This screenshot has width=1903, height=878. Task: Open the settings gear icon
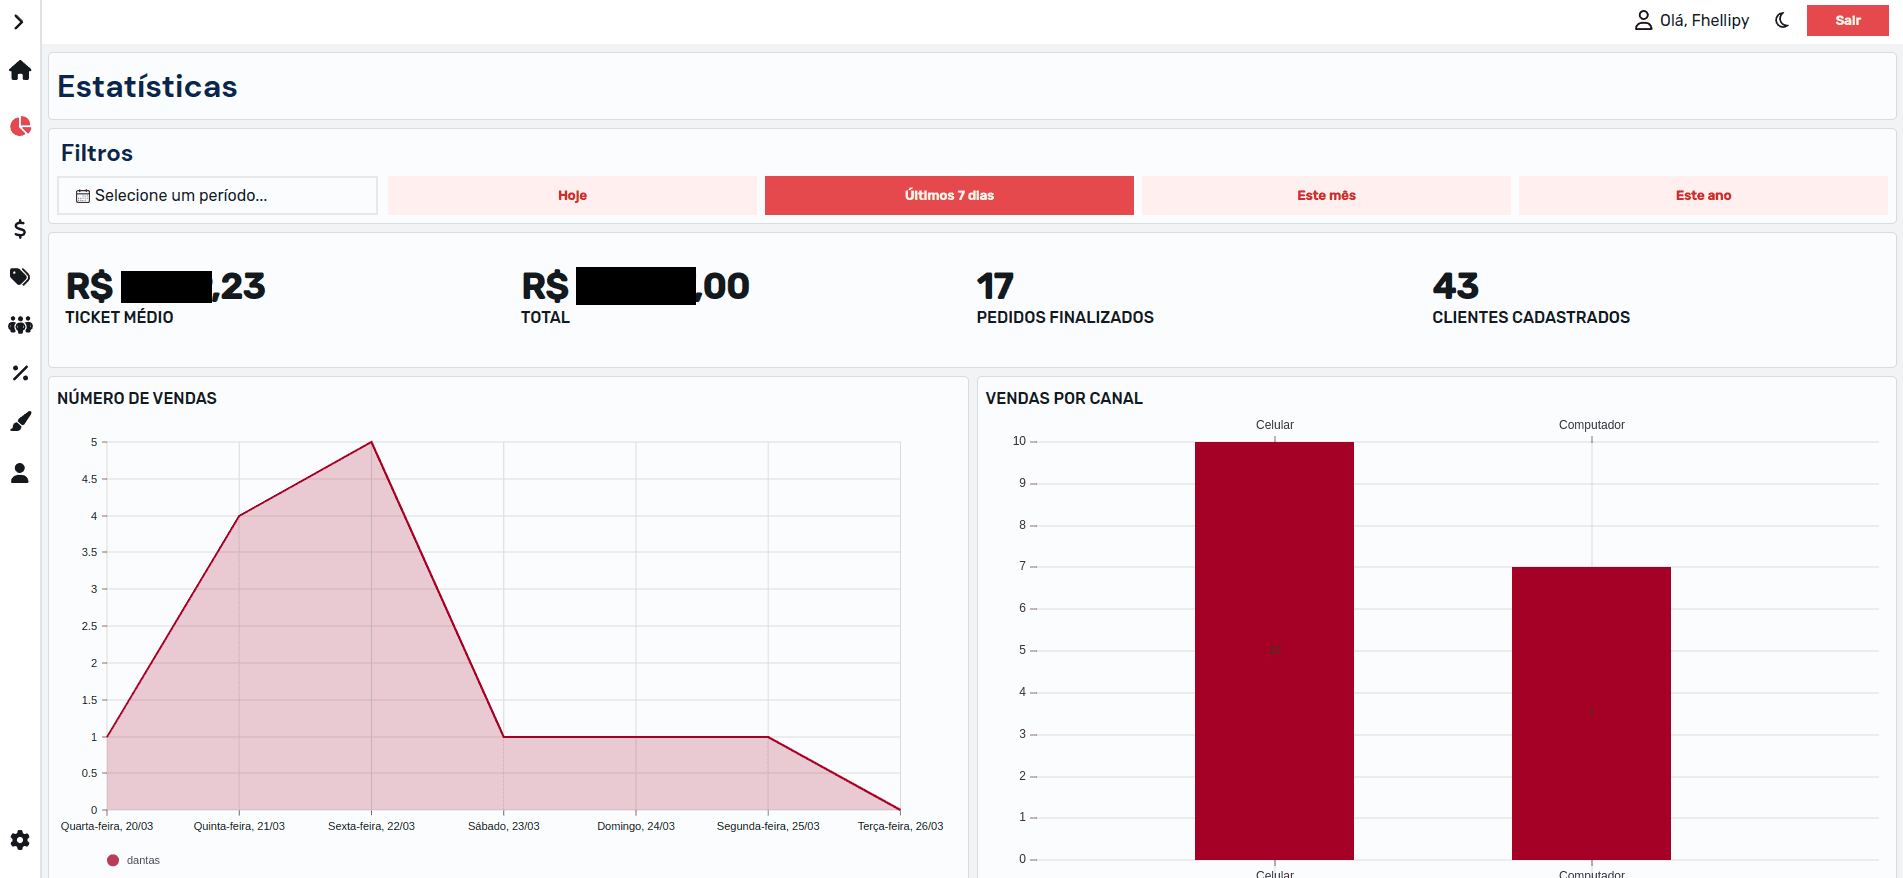coord(20,840)
